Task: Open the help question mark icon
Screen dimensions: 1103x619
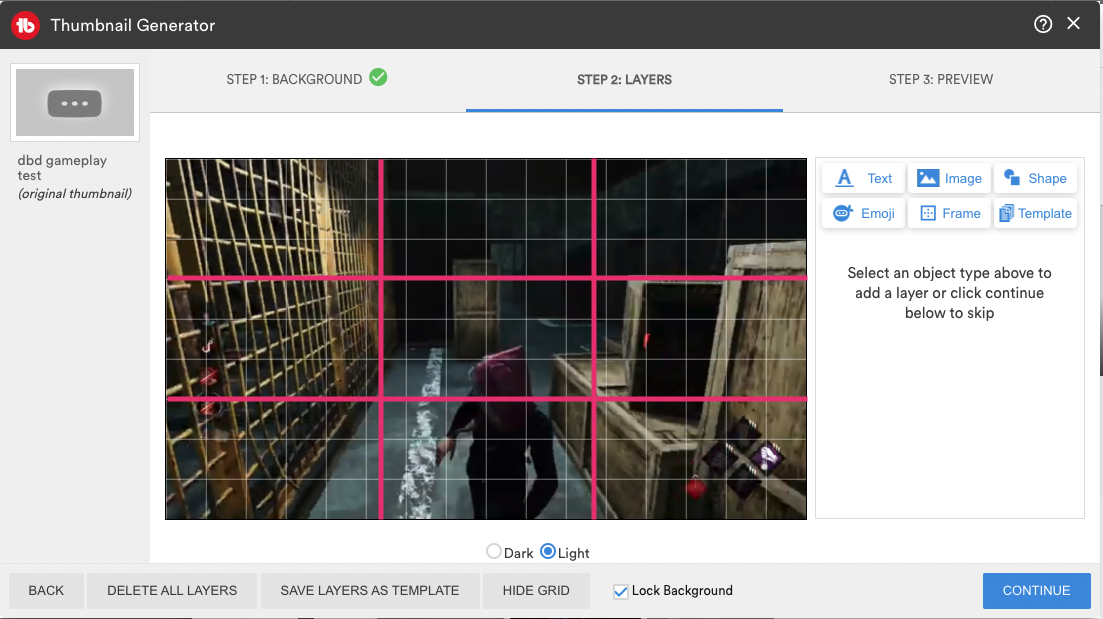Action: (x=1043, y=25)
